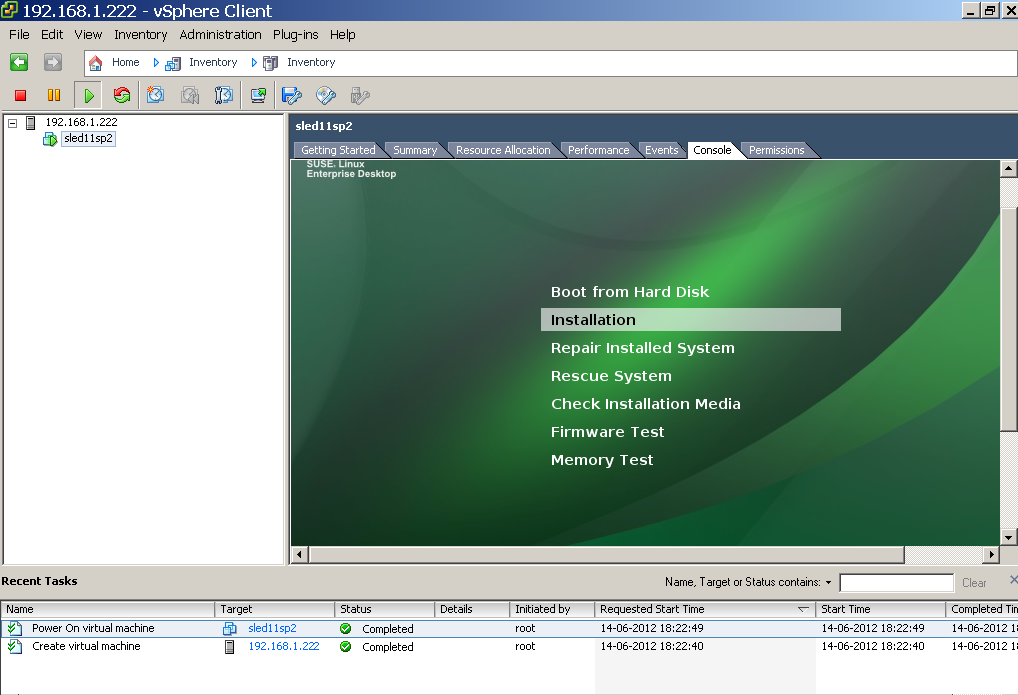Click the second Inventory breadcrumb icon
Image resolution: width=1018 pixels, height=695 pixels.
(270, 63)
